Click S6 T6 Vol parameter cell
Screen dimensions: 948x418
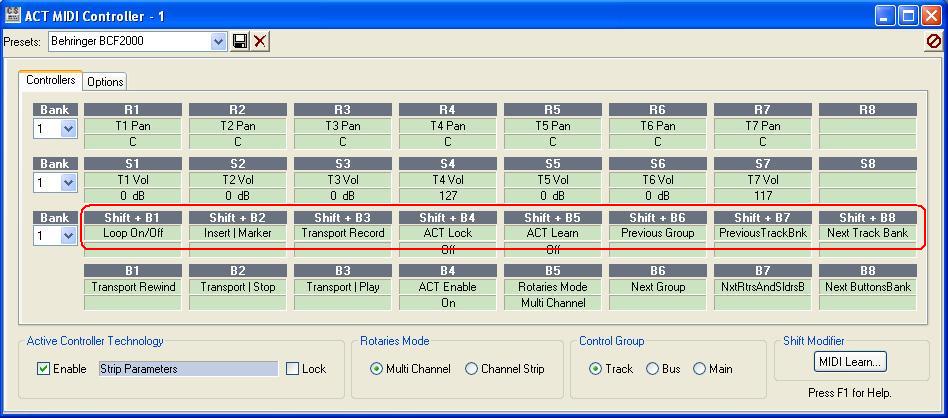tap(658, 180)
